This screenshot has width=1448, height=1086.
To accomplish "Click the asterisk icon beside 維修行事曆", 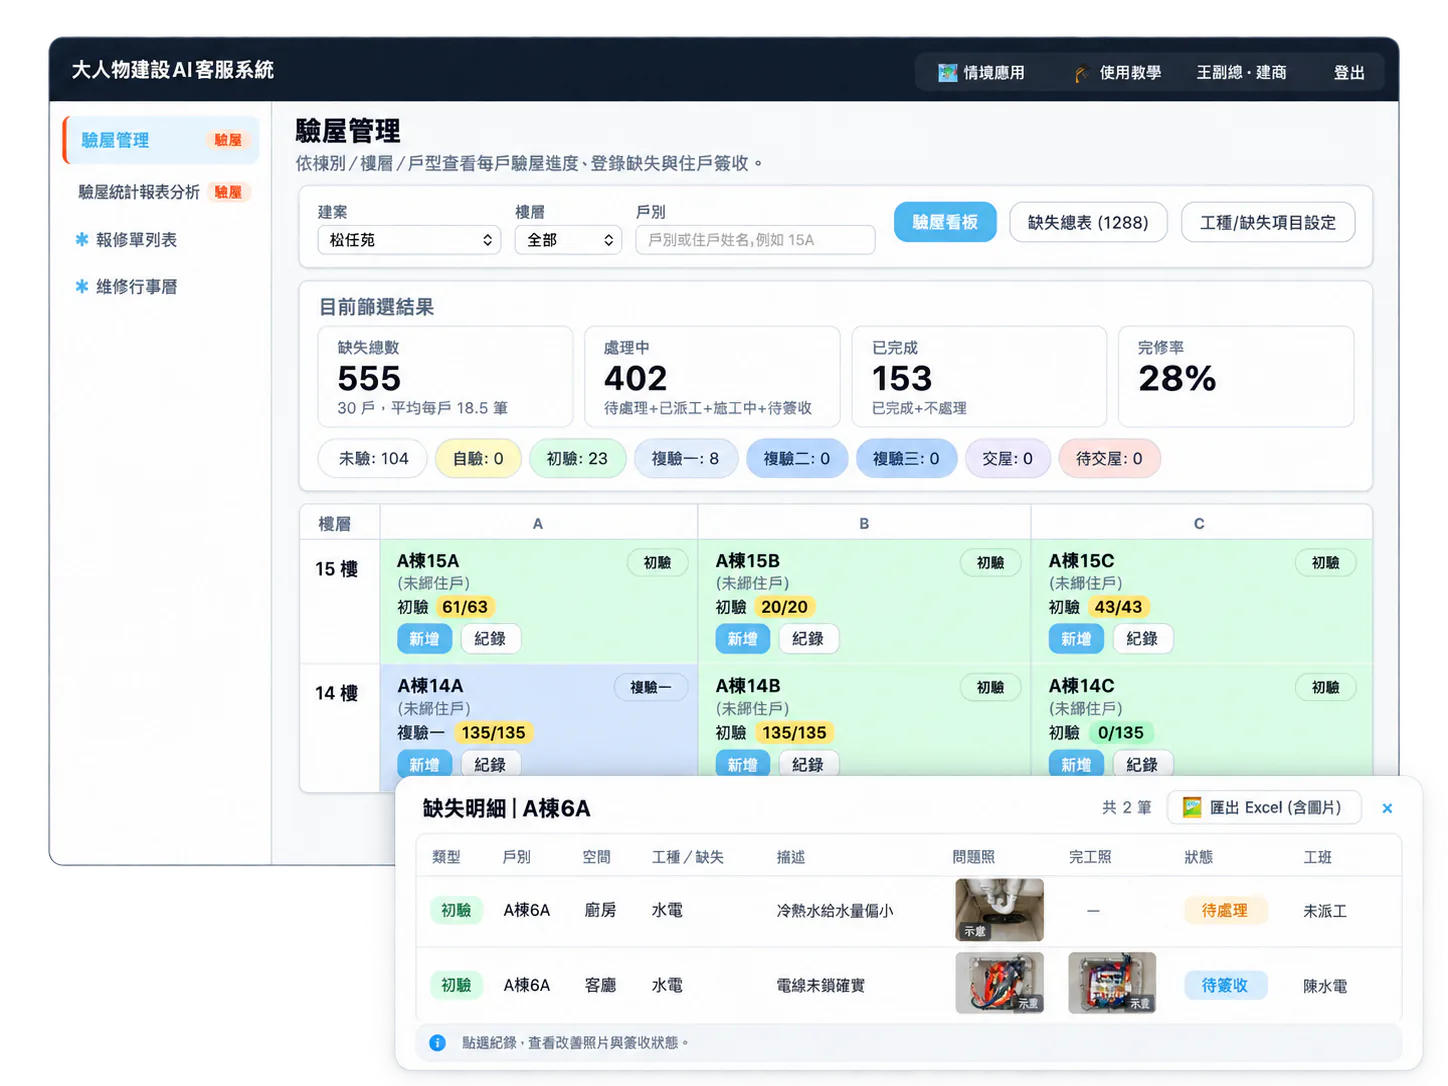I will click(82, 286).
